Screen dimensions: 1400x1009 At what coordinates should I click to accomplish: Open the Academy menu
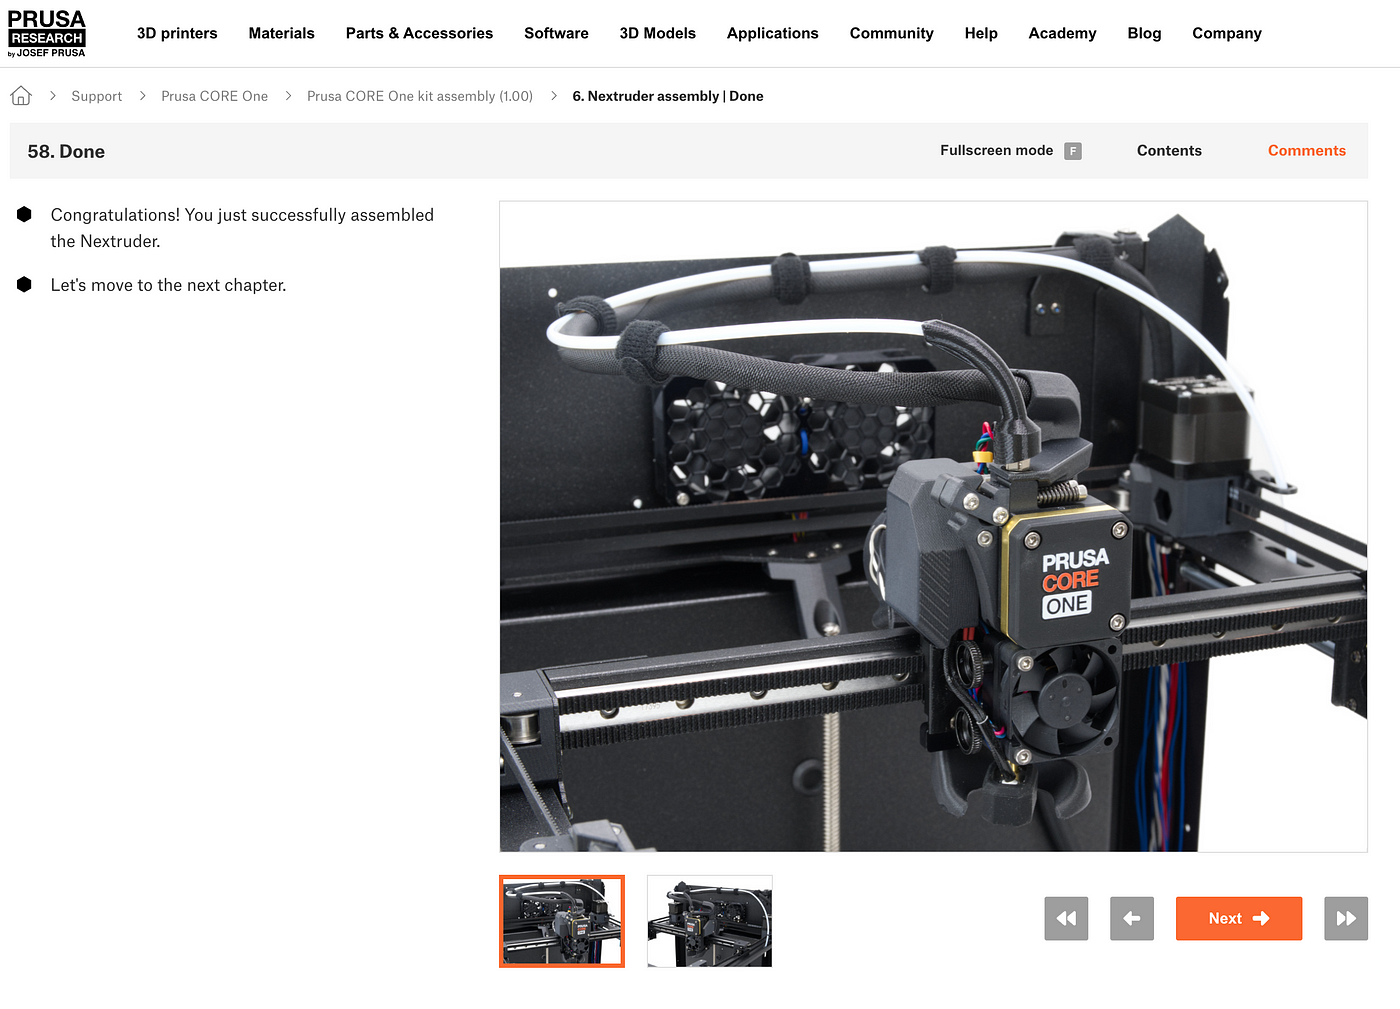click(x=1062, y=33)
